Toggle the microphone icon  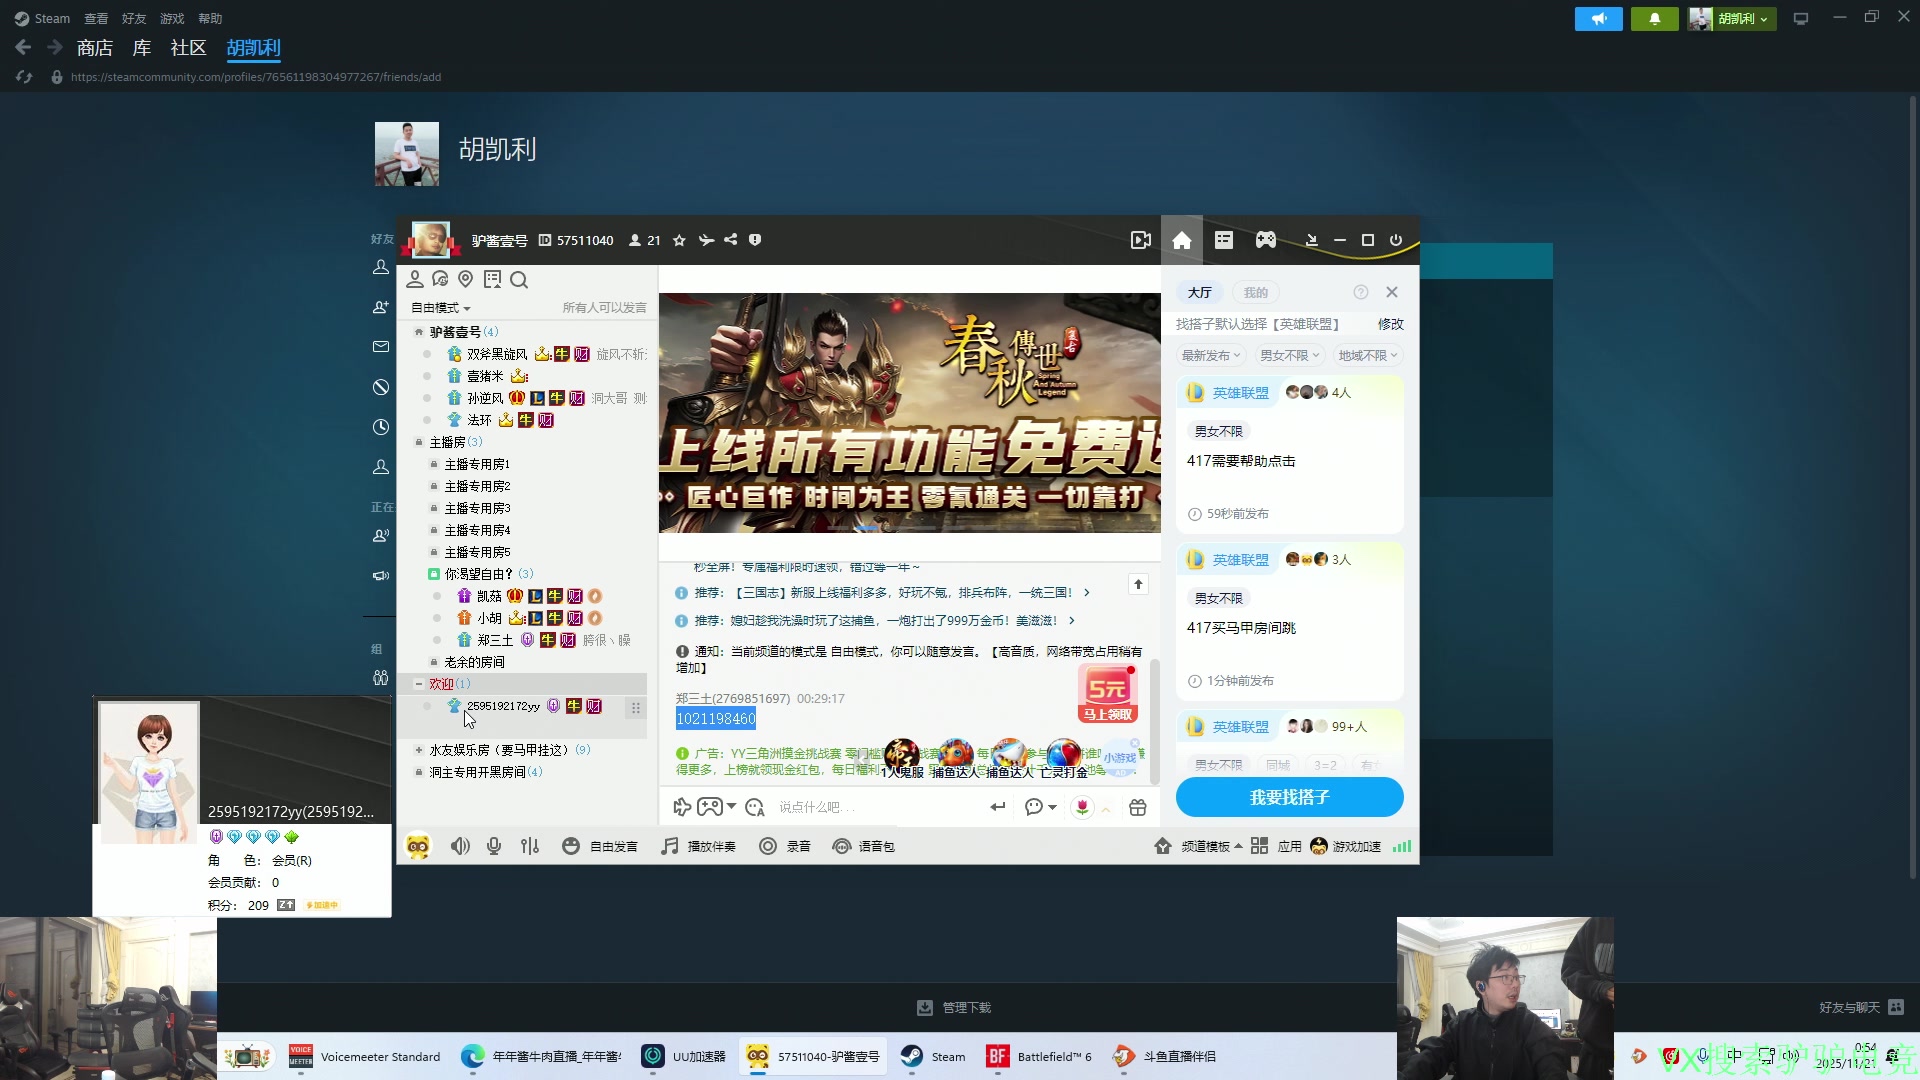coord(494,847)
